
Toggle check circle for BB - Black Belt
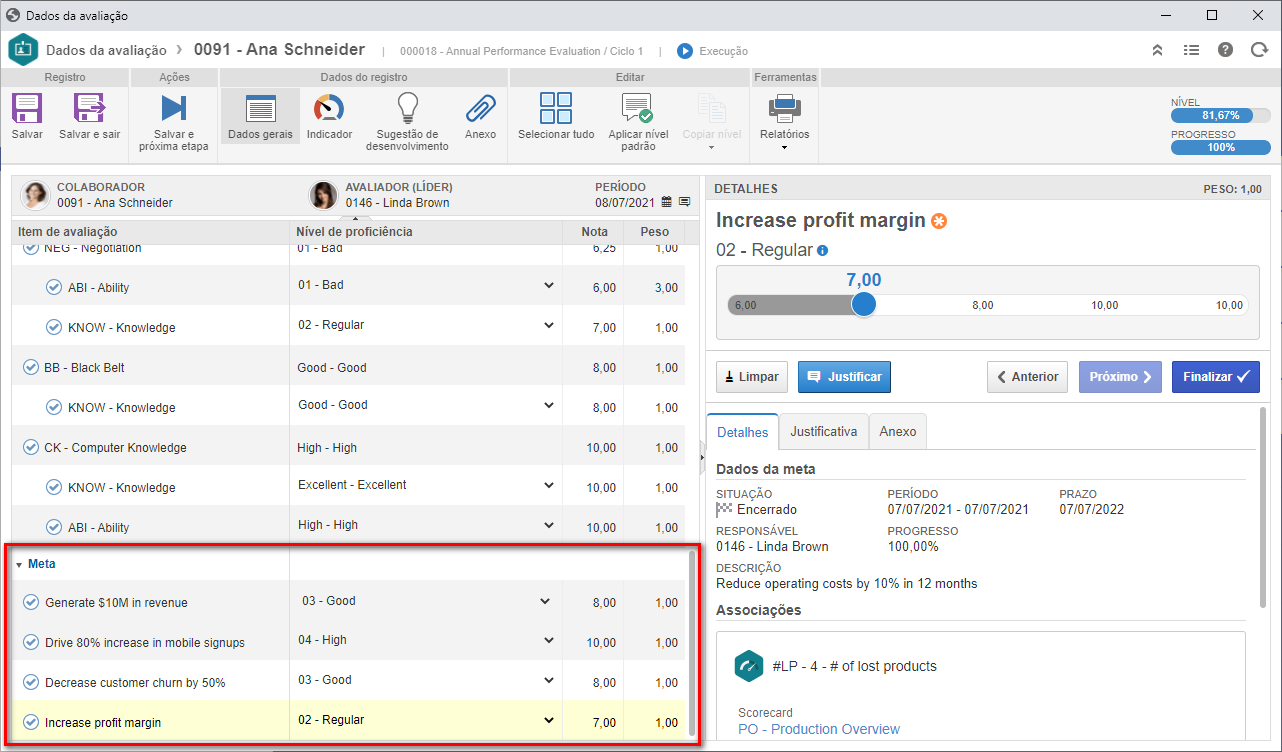coord(30,367)
